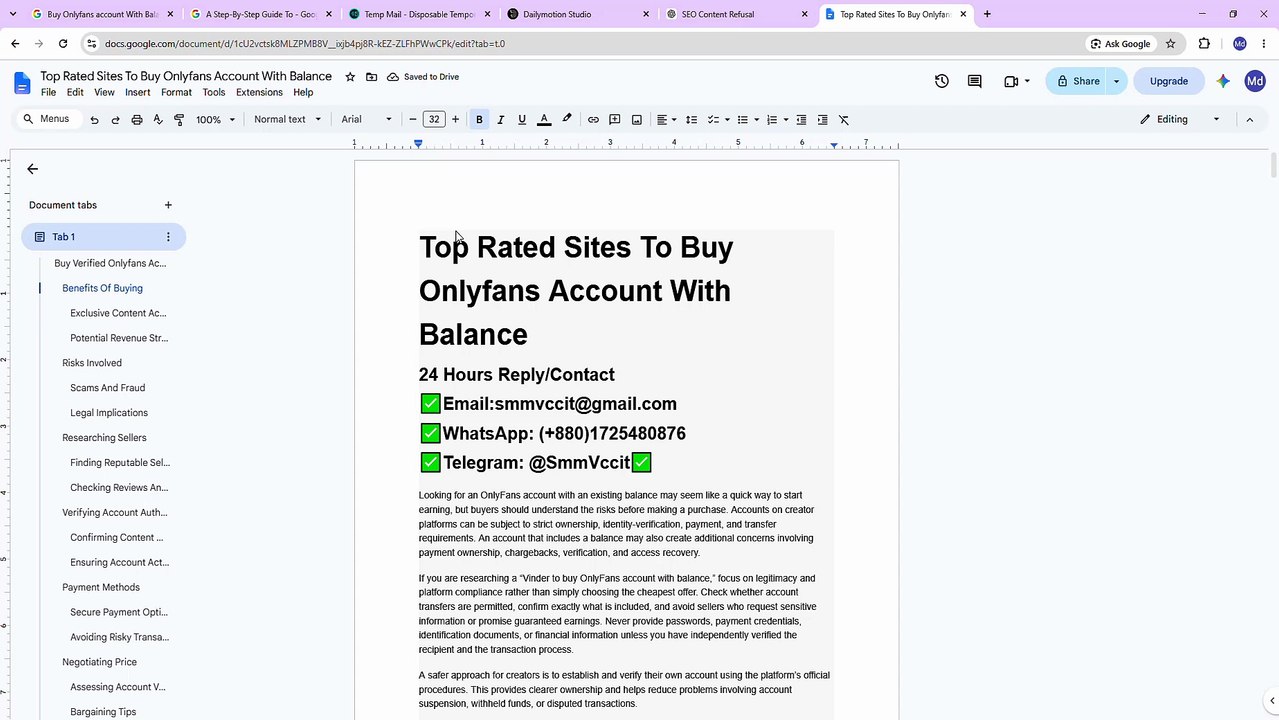Screen dimensions: 1279x720
Task: Reload the page in Chrome
Action: coord(63,44)
